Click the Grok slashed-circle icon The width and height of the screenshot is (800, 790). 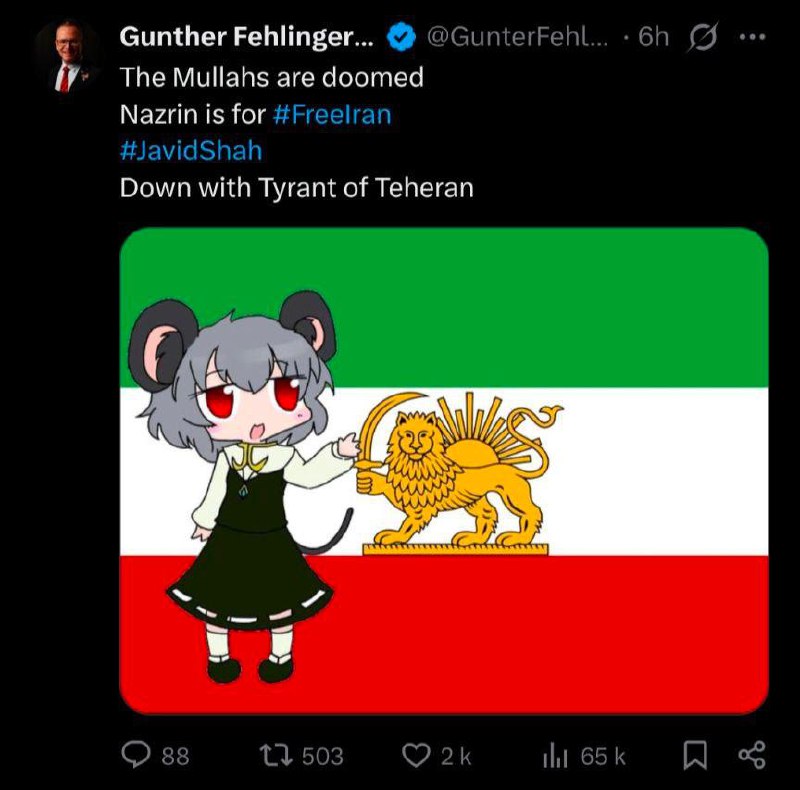703,37
